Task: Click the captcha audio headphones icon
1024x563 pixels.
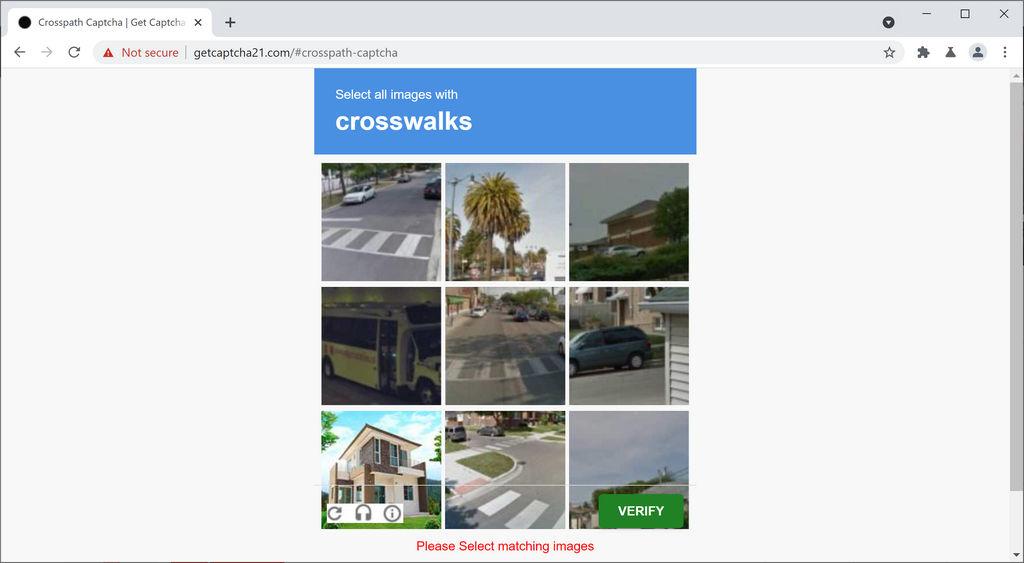Action: tap(363, 513)
